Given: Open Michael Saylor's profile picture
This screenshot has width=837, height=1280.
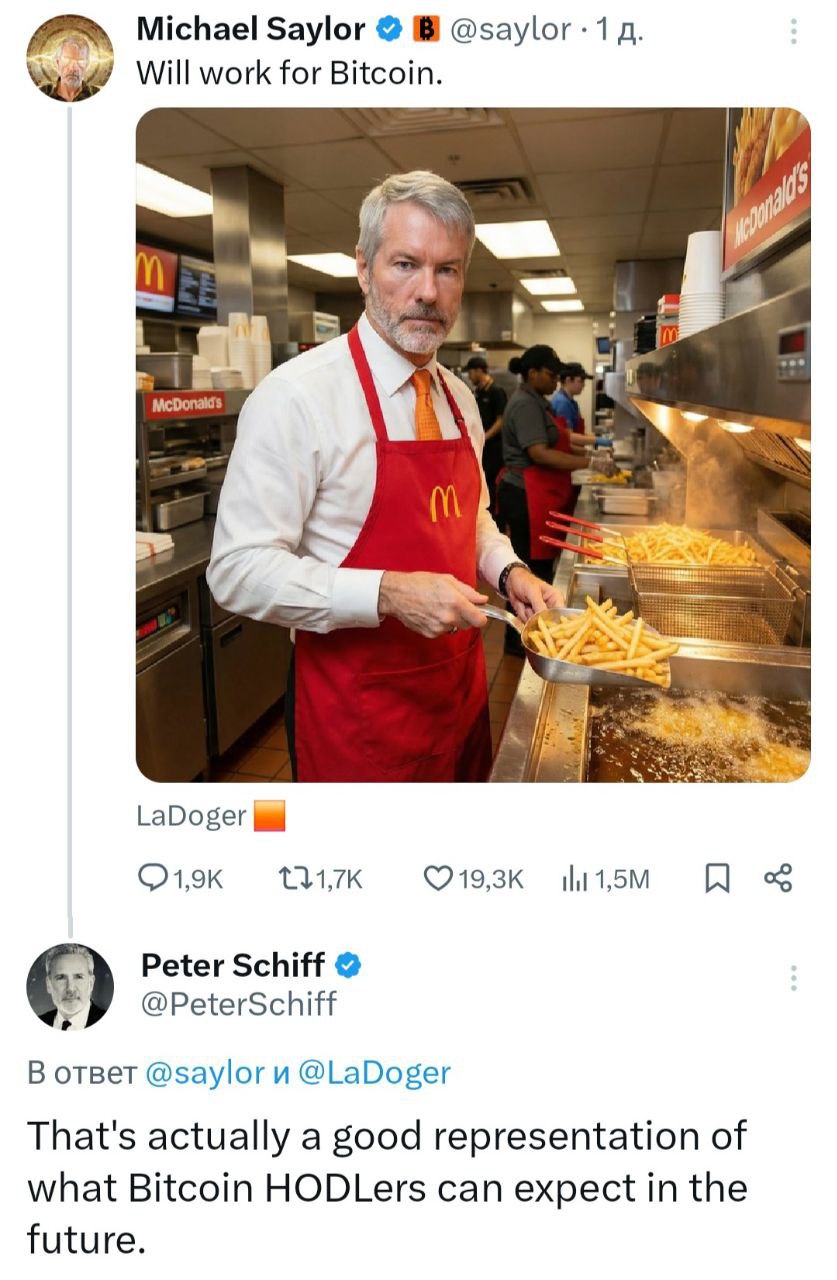Looking at the screenshot, I should (x=69, y=58).
